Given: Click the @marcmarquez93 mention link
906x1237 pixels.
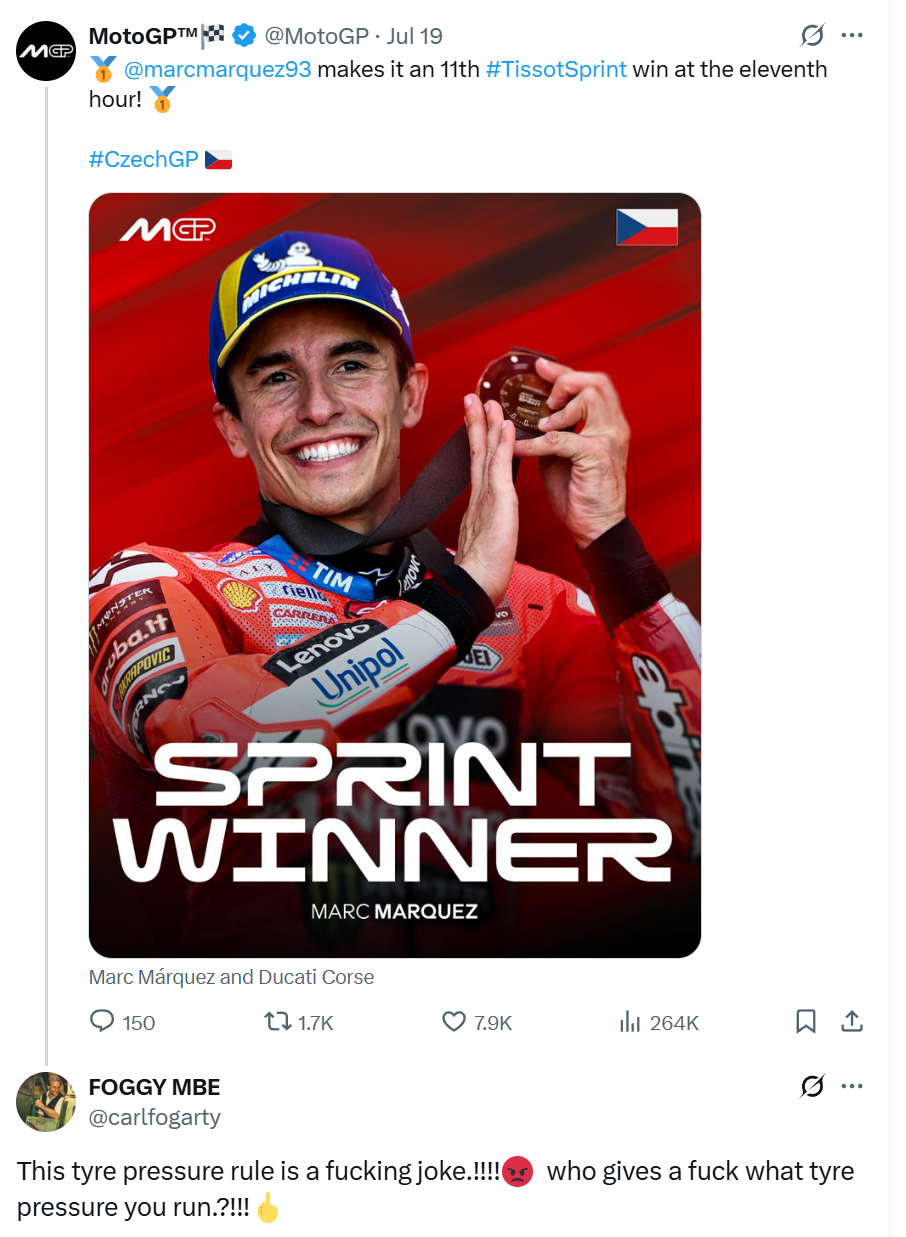Looking at the screenshot, I should [217, 70].
